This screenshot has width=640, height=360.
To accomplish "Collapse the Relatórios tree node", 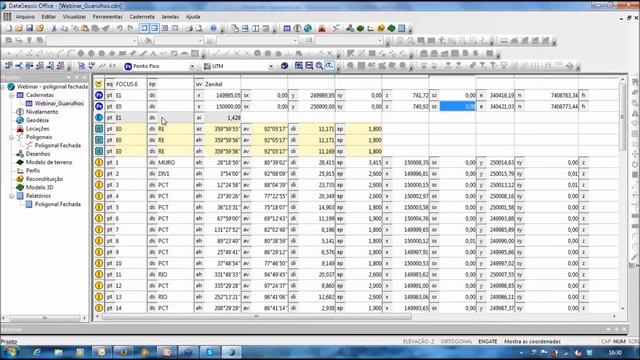I will (12, 196).
